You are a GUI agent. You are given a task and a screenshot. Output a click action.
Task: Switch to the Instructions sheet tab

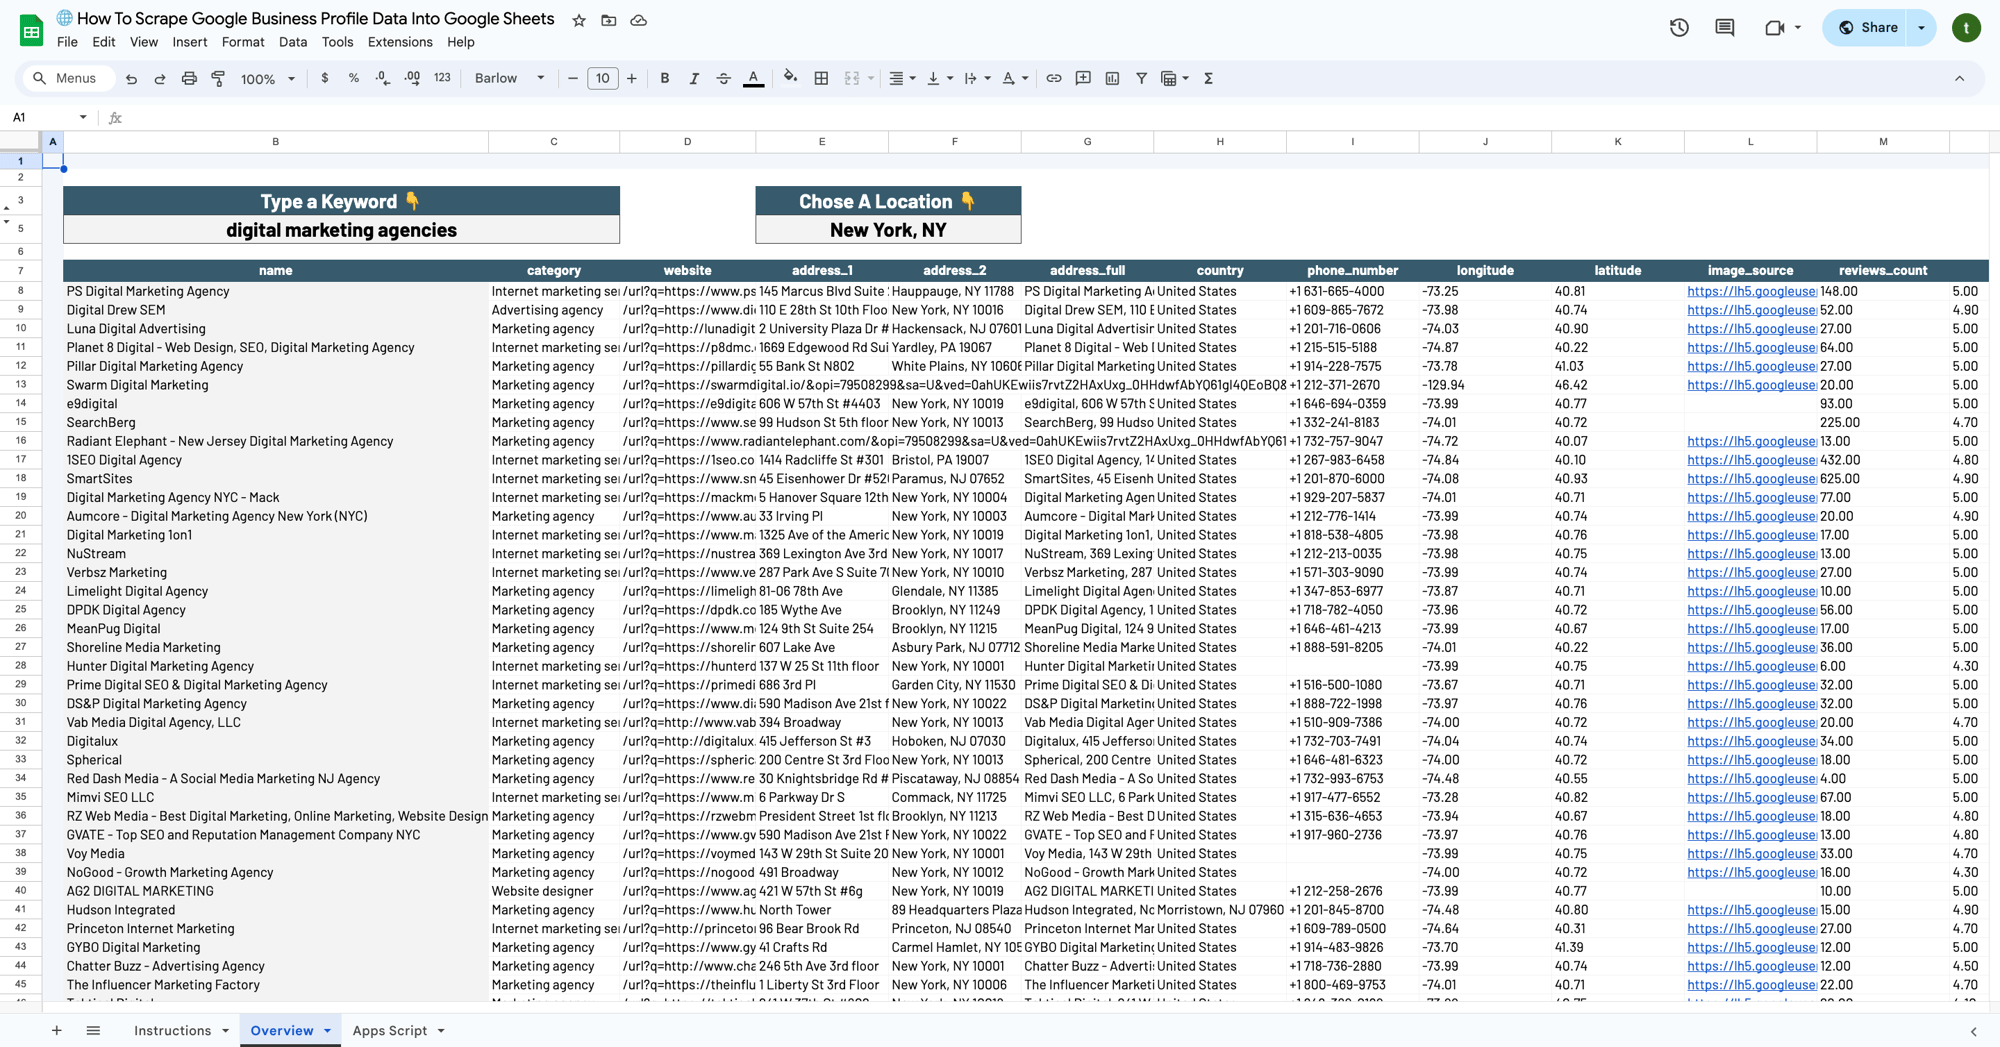coord(172,1031)
